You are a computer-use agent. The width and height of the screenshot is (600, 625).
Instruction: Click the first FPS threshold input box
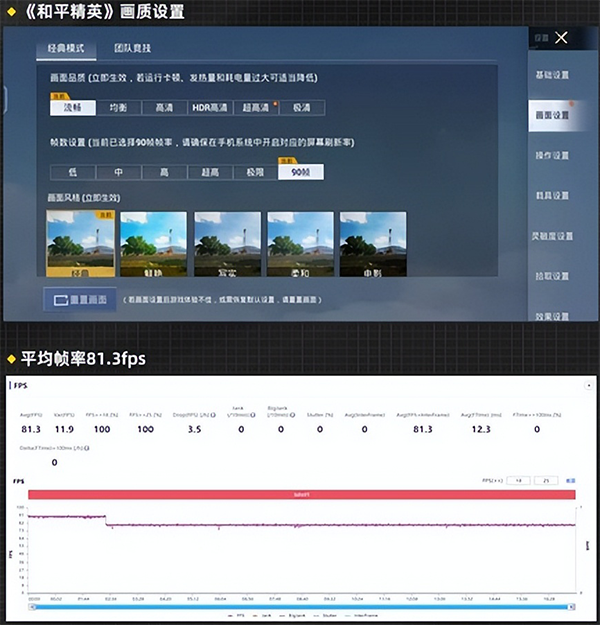(519, 481)
